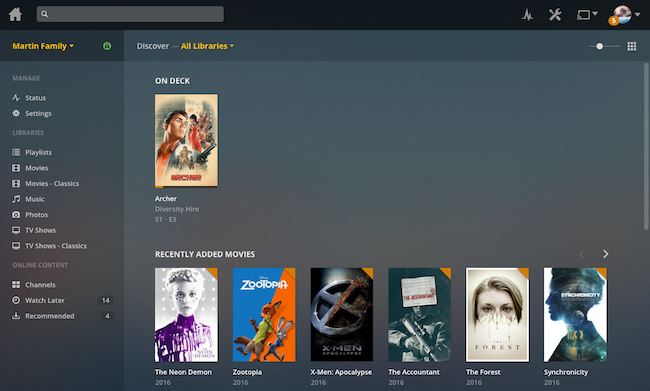Click the Playlists list icon
This screenshot has width=650, height=391.
click(16, 152)
